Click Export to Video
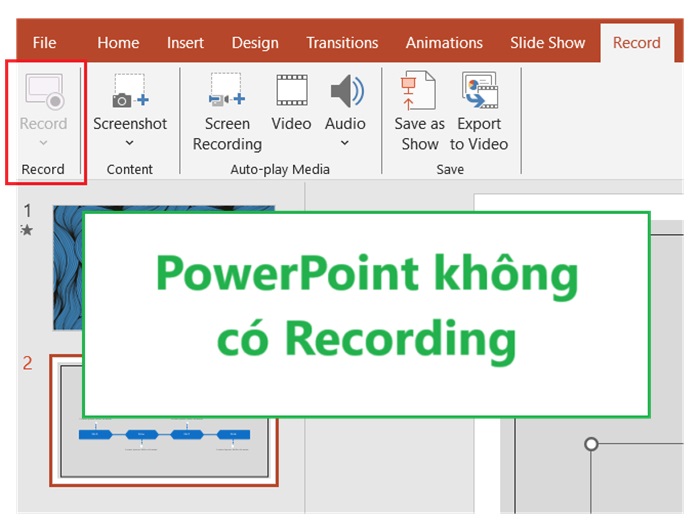 coord(479,112)
